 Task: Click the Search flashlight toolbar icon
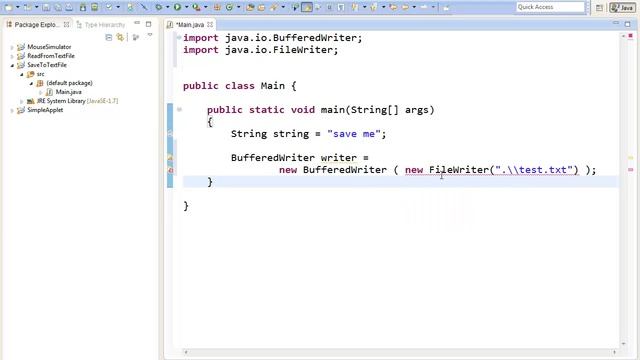tap(273, 7)
